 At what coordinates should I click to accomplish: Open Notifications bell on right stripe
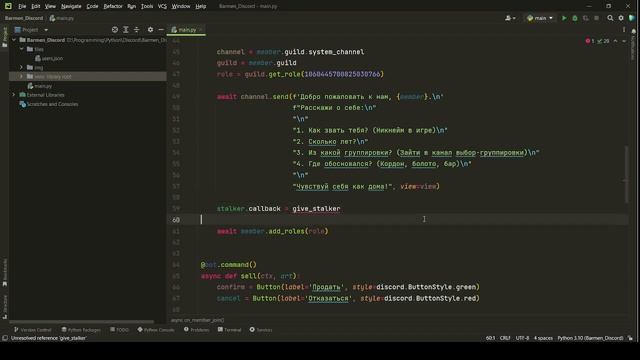633,31
